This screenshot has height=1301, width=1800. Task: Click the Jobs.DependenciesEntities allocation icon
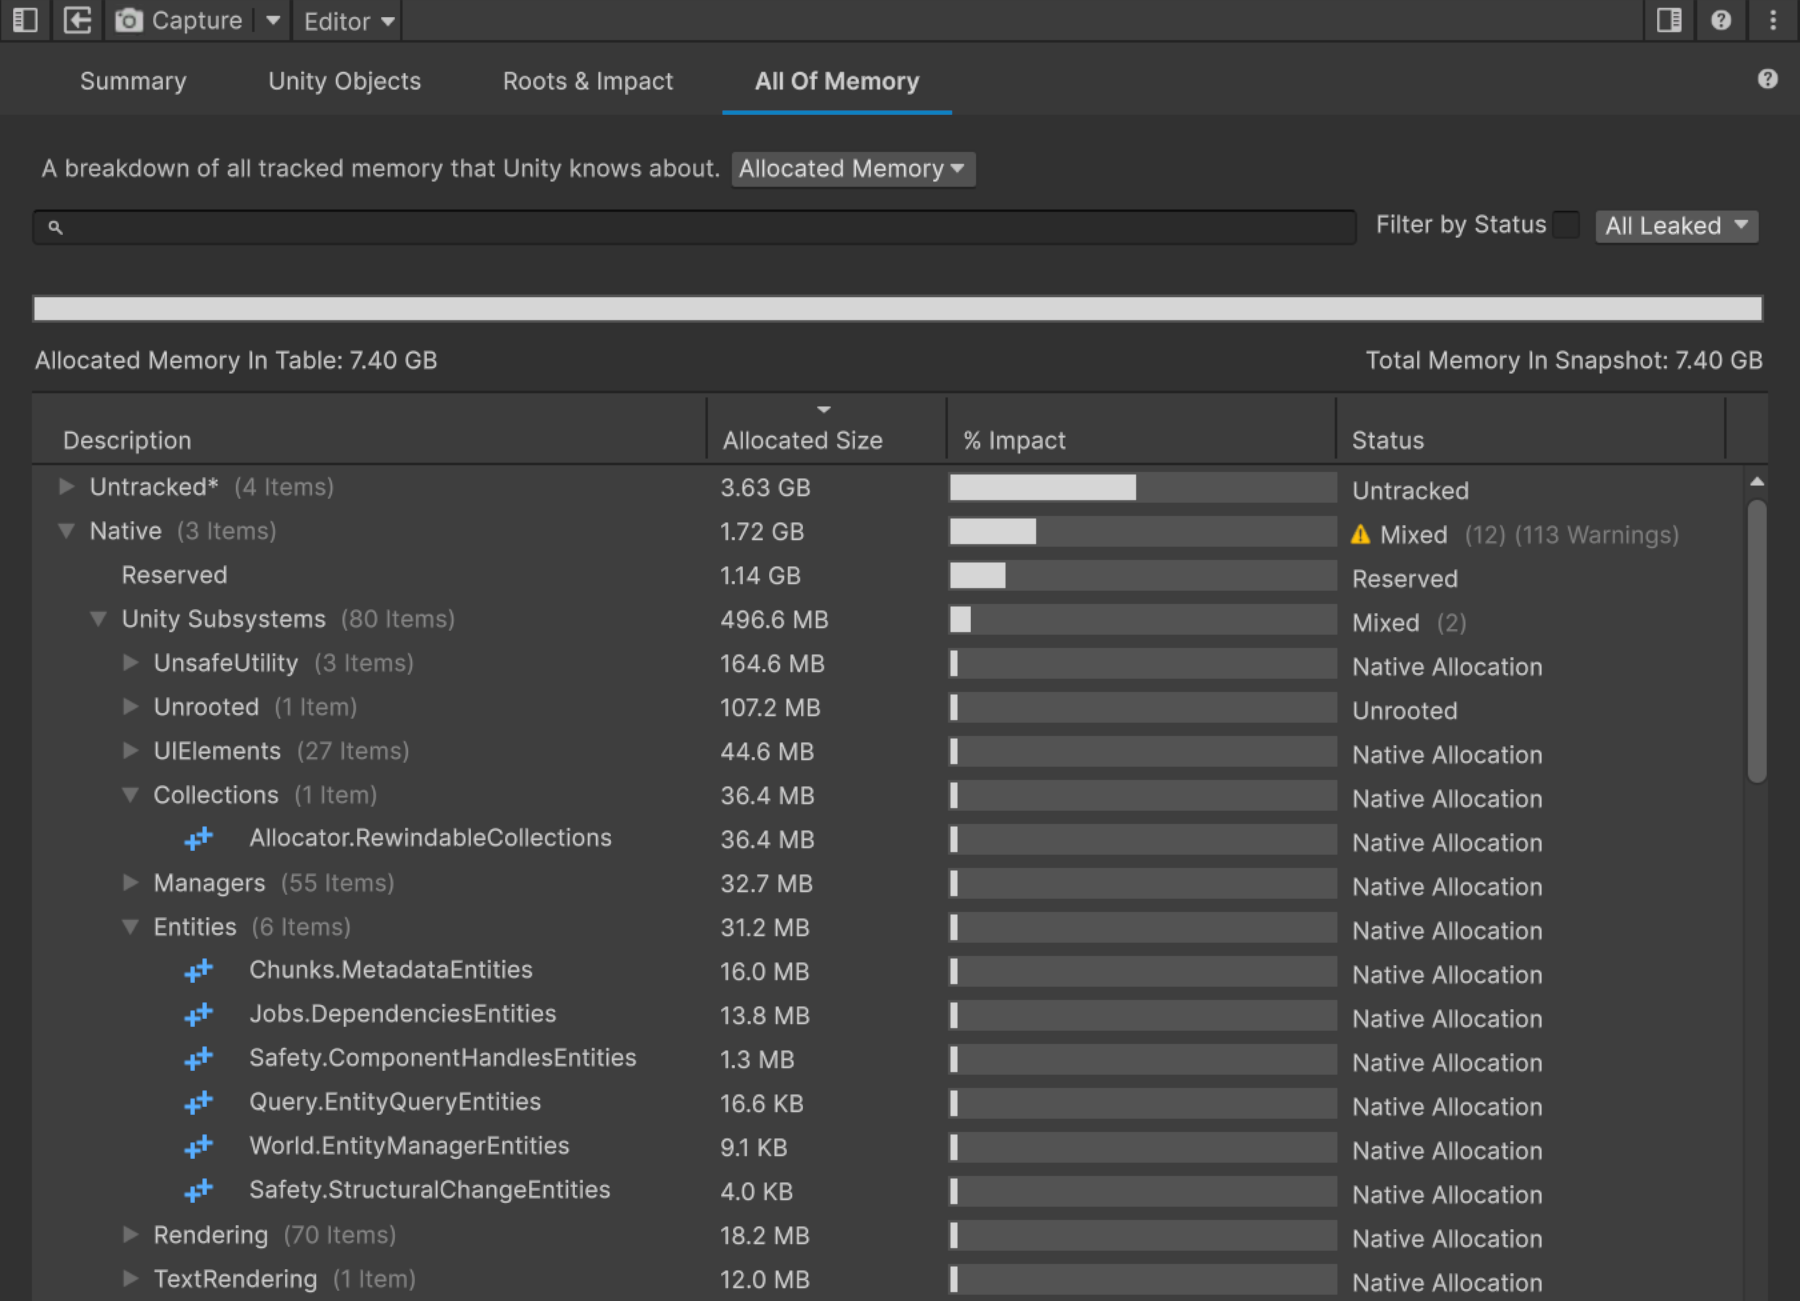tap(199, 1015)
